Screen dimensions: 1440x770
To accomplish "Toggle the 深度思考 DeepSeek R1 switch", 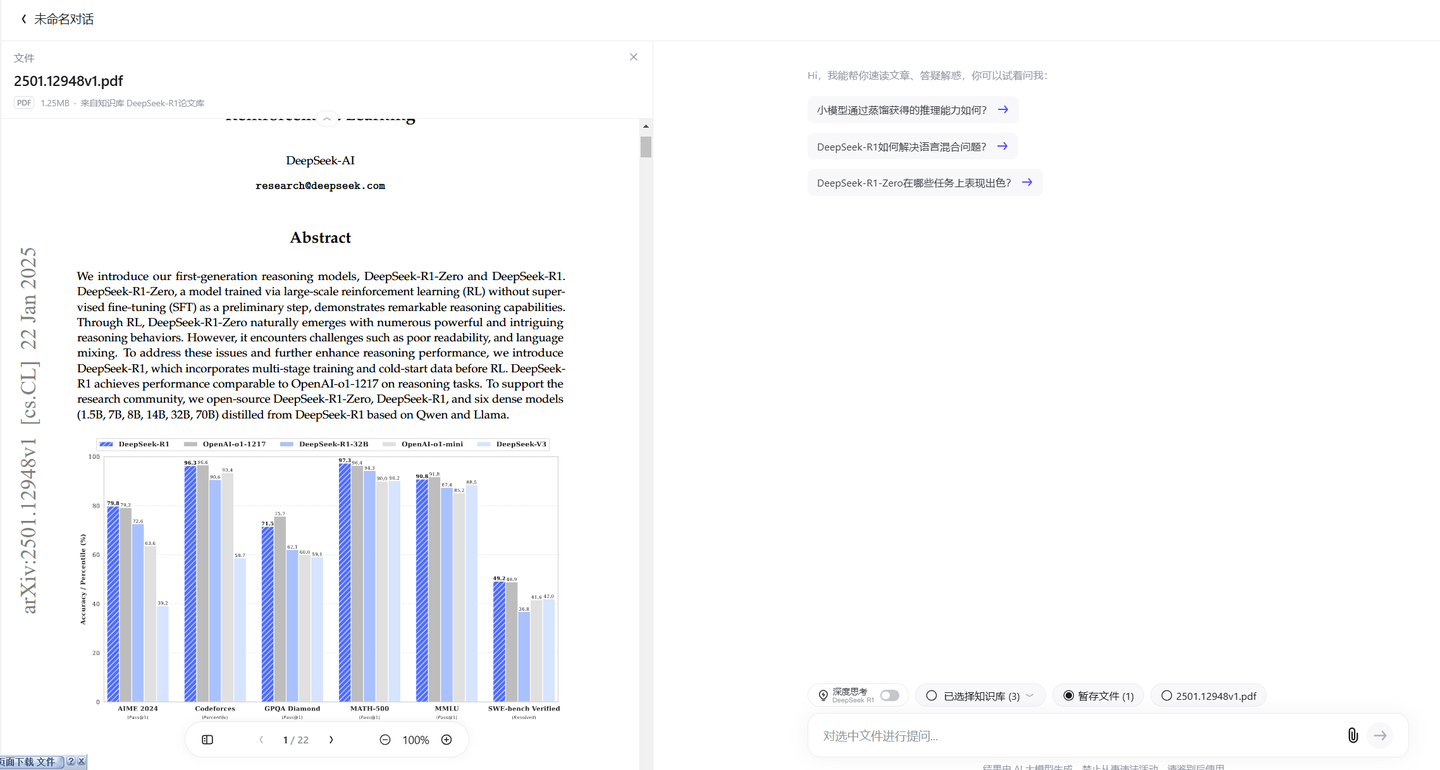I will pyautogui.click(x=889, y=695).
